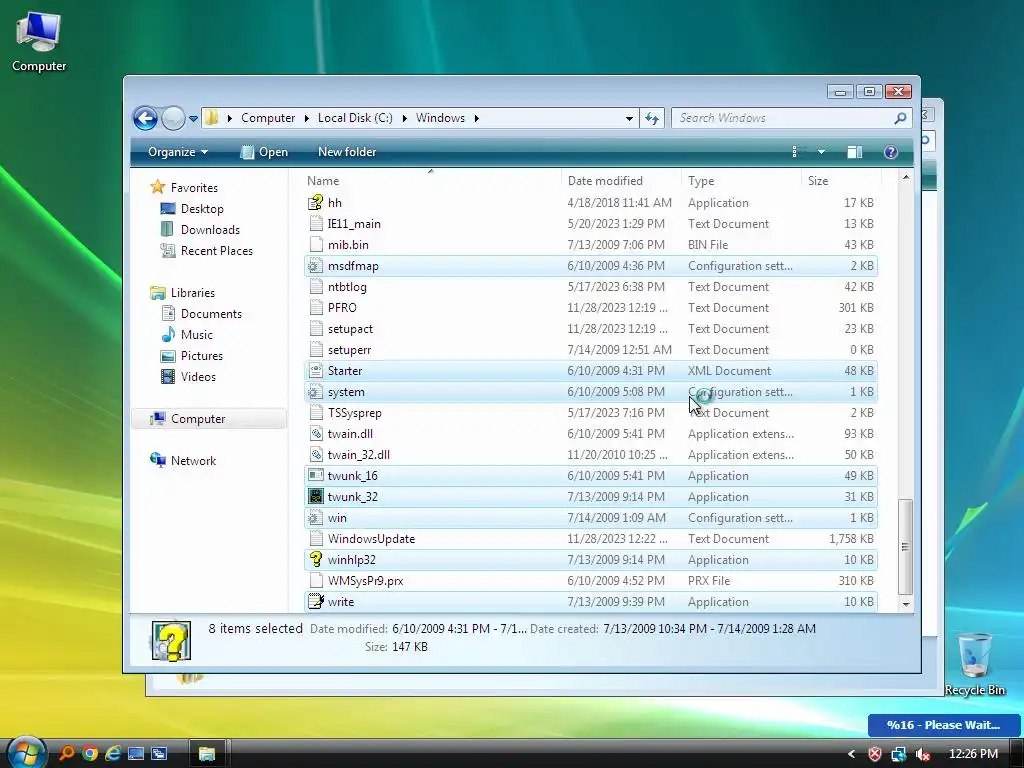The image size is (1024, 768).
Task: Open the address bar history dropdown
Action: tap(629, 118)
